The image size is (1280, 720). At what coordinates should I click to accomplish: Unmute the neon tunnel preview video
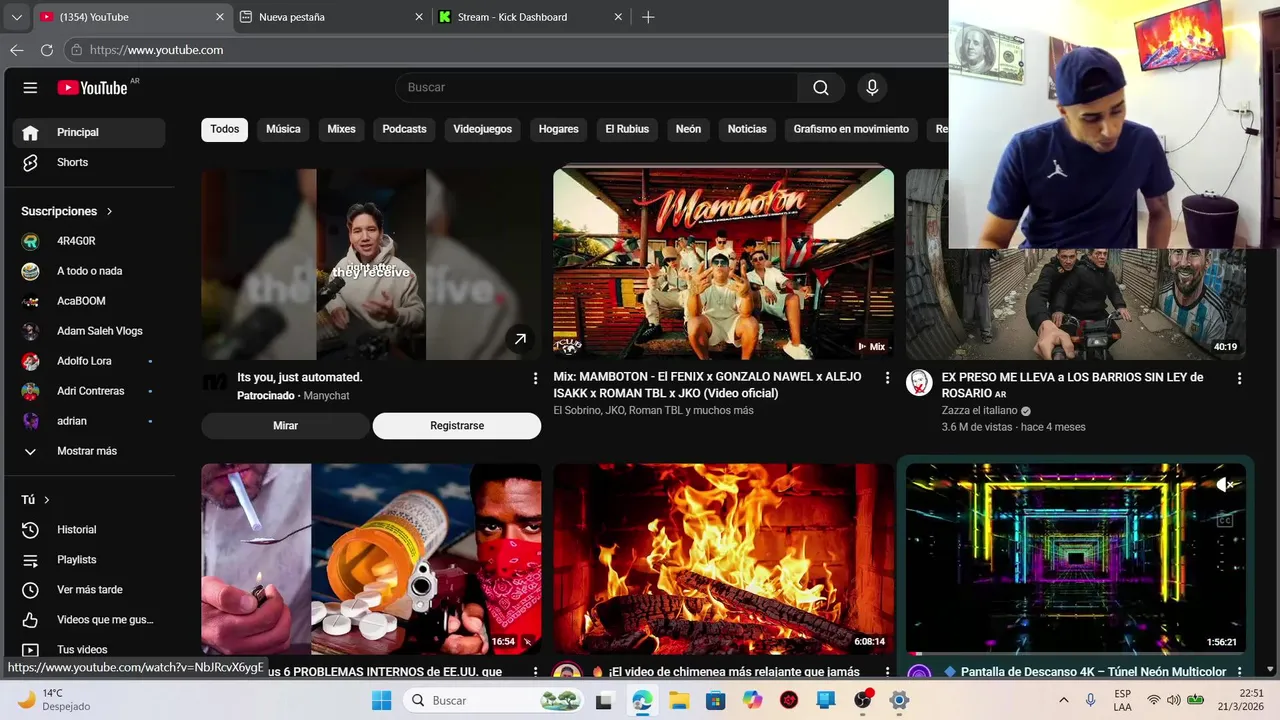(x=1225, y=485)
